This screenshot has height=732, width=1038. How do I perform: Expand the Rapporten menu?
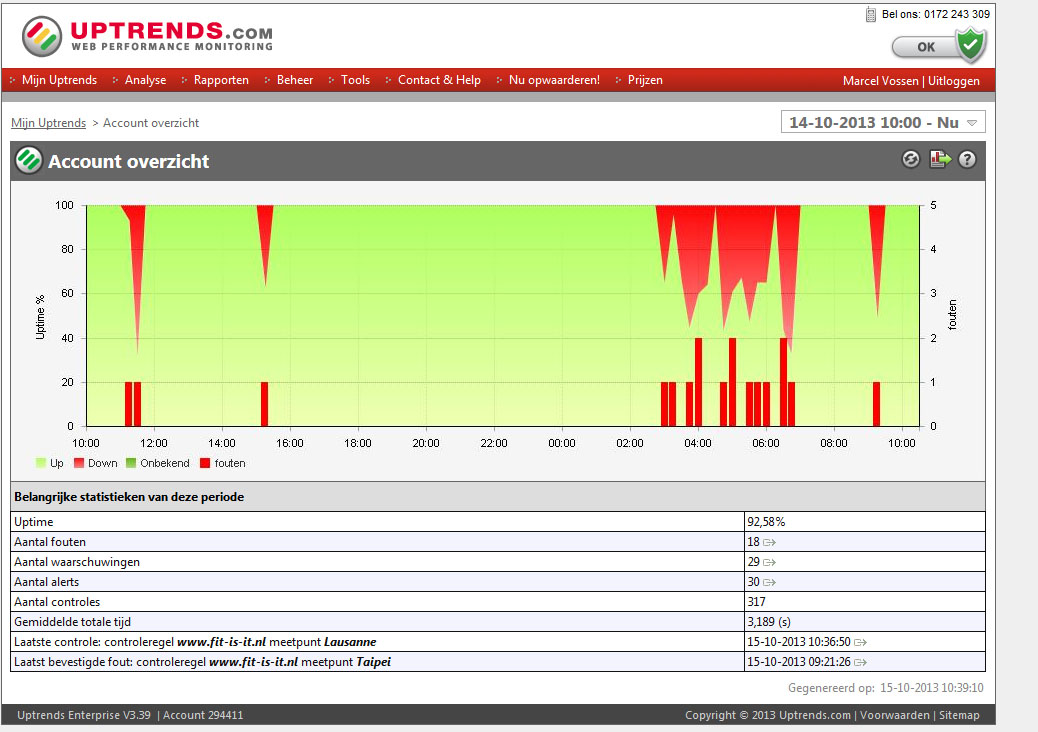tap(221, 80)
